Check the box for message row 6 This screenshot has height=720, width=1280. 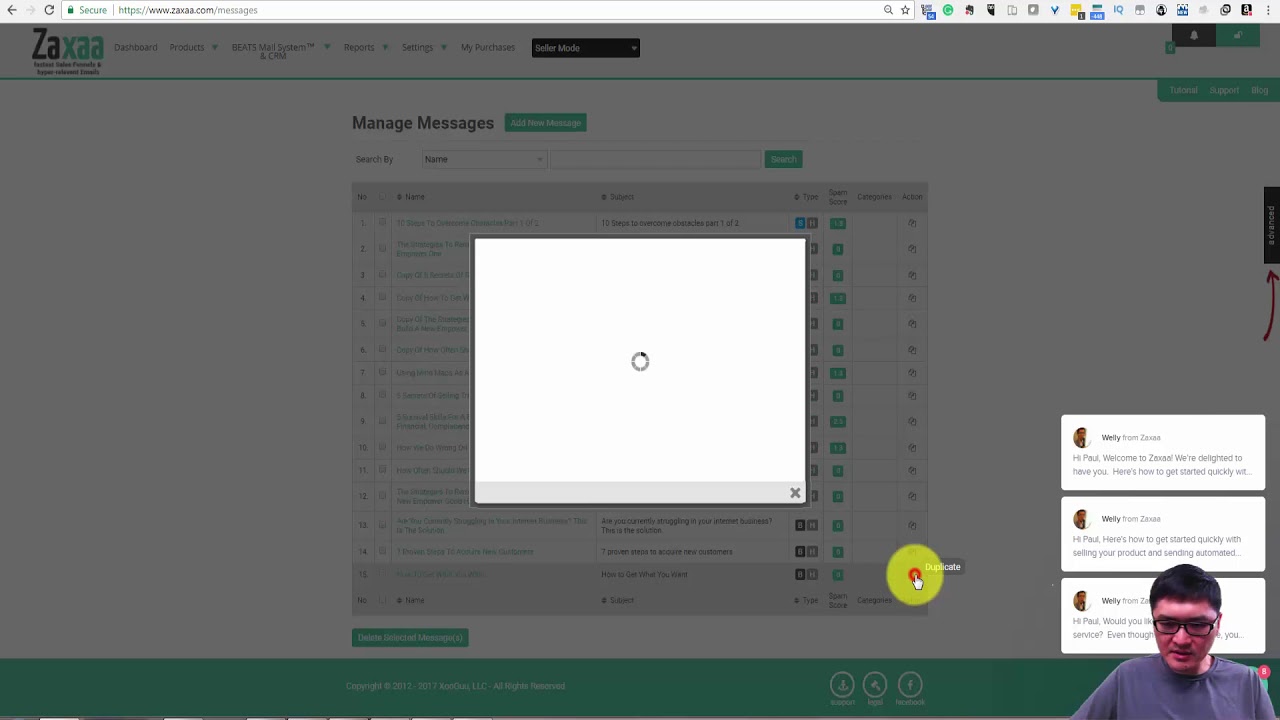pyautogui.click(x=382, y=350)
